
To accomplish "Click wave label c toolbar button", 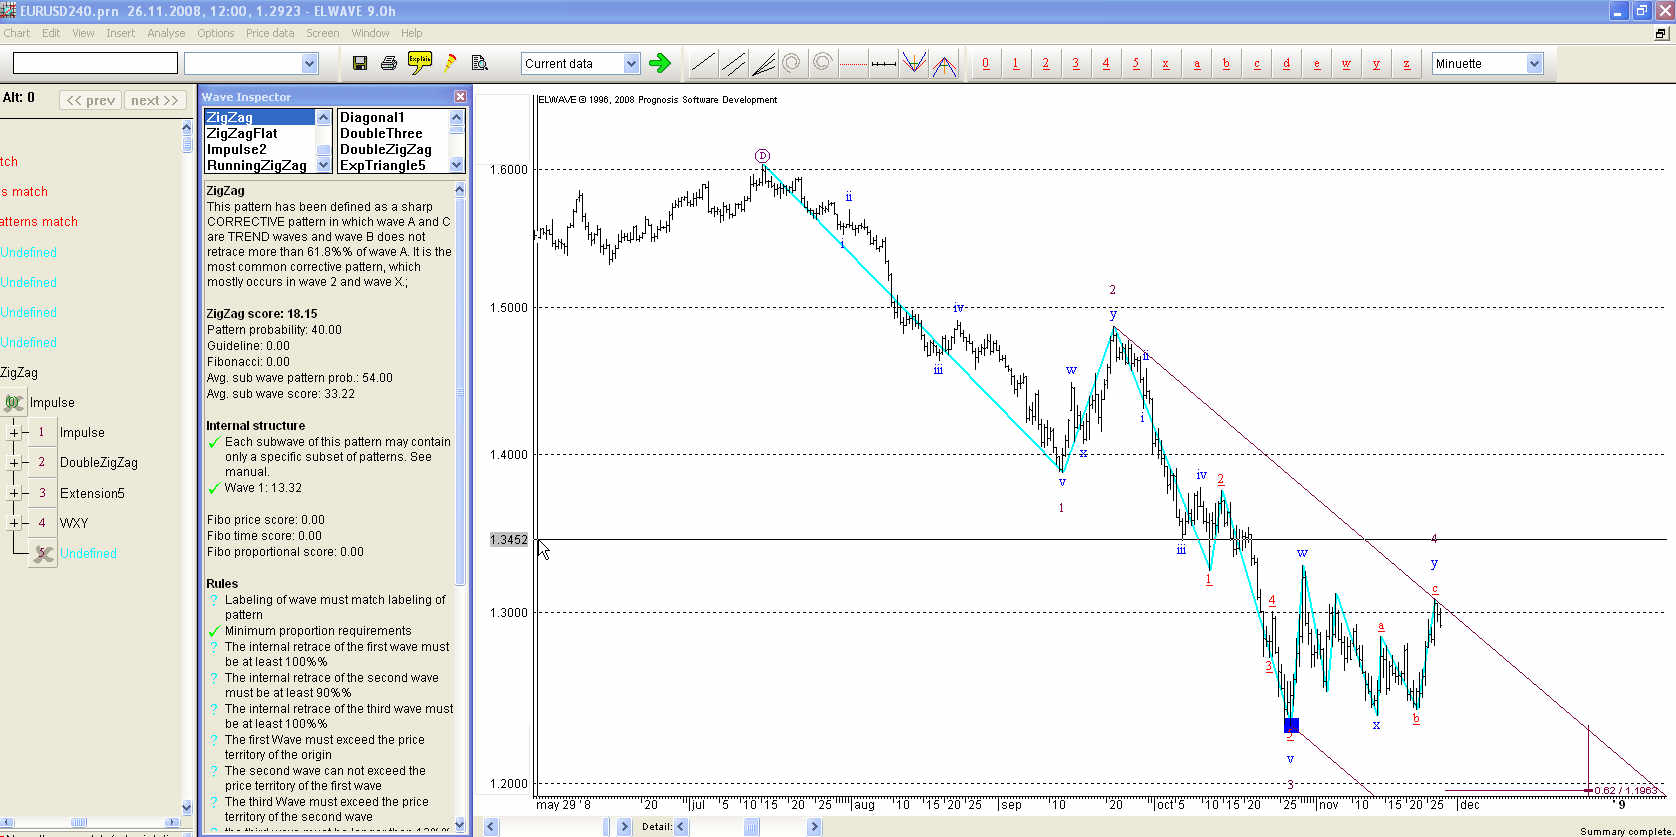I will point(1256,64).
